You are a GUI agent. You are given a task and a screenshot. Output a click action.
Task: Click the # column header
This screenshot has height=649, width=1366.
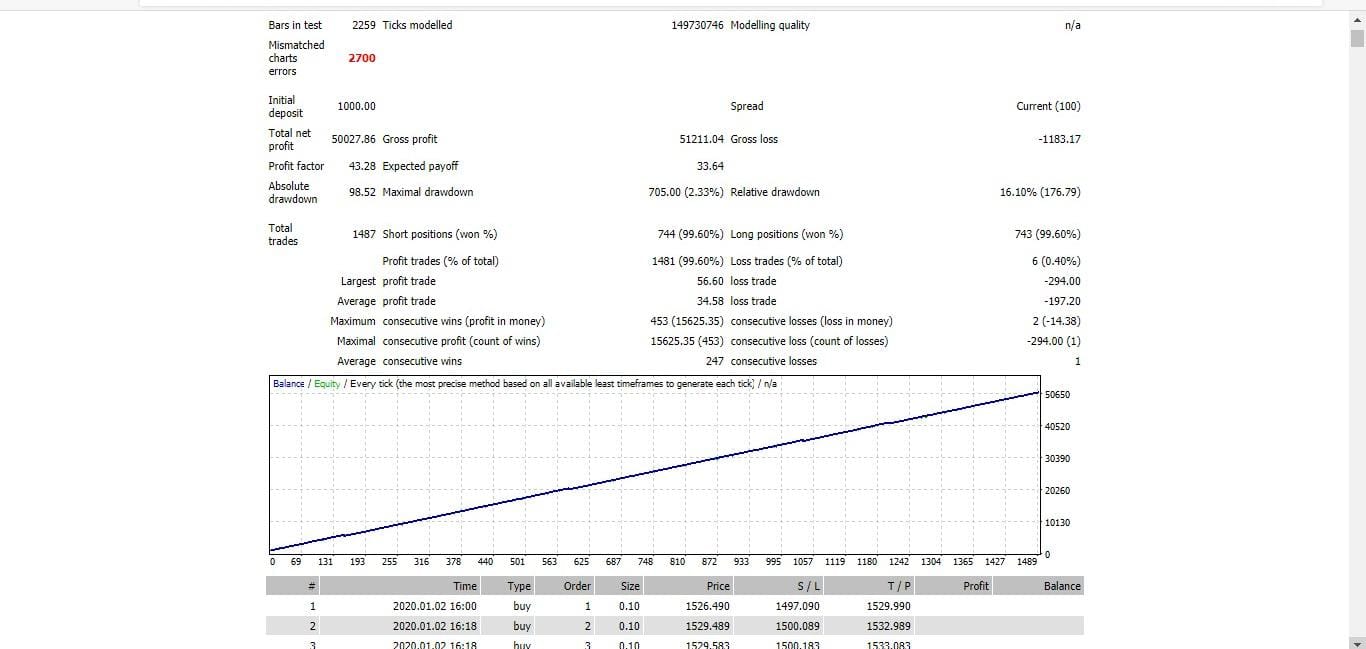[x=312, y=586]
